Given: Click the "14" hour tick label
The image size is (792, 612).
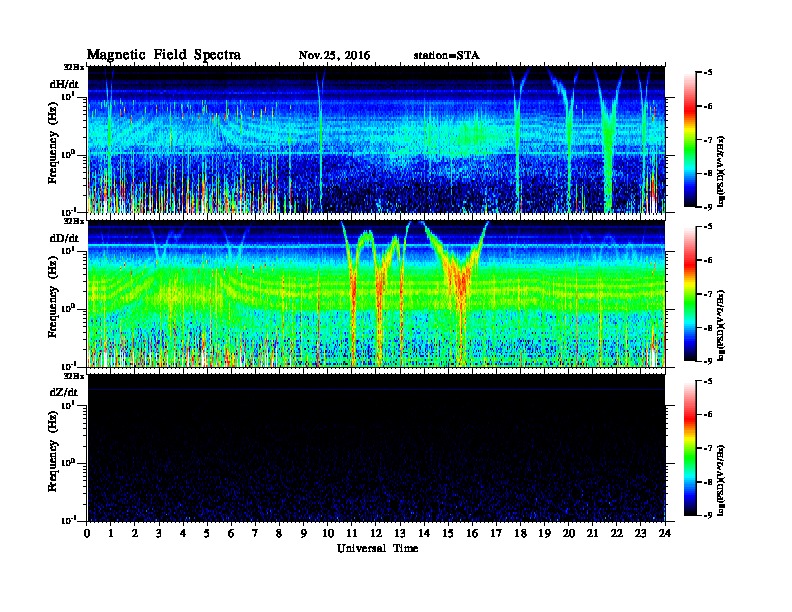Looking at the screenshot, I should [x=424, y=534].
